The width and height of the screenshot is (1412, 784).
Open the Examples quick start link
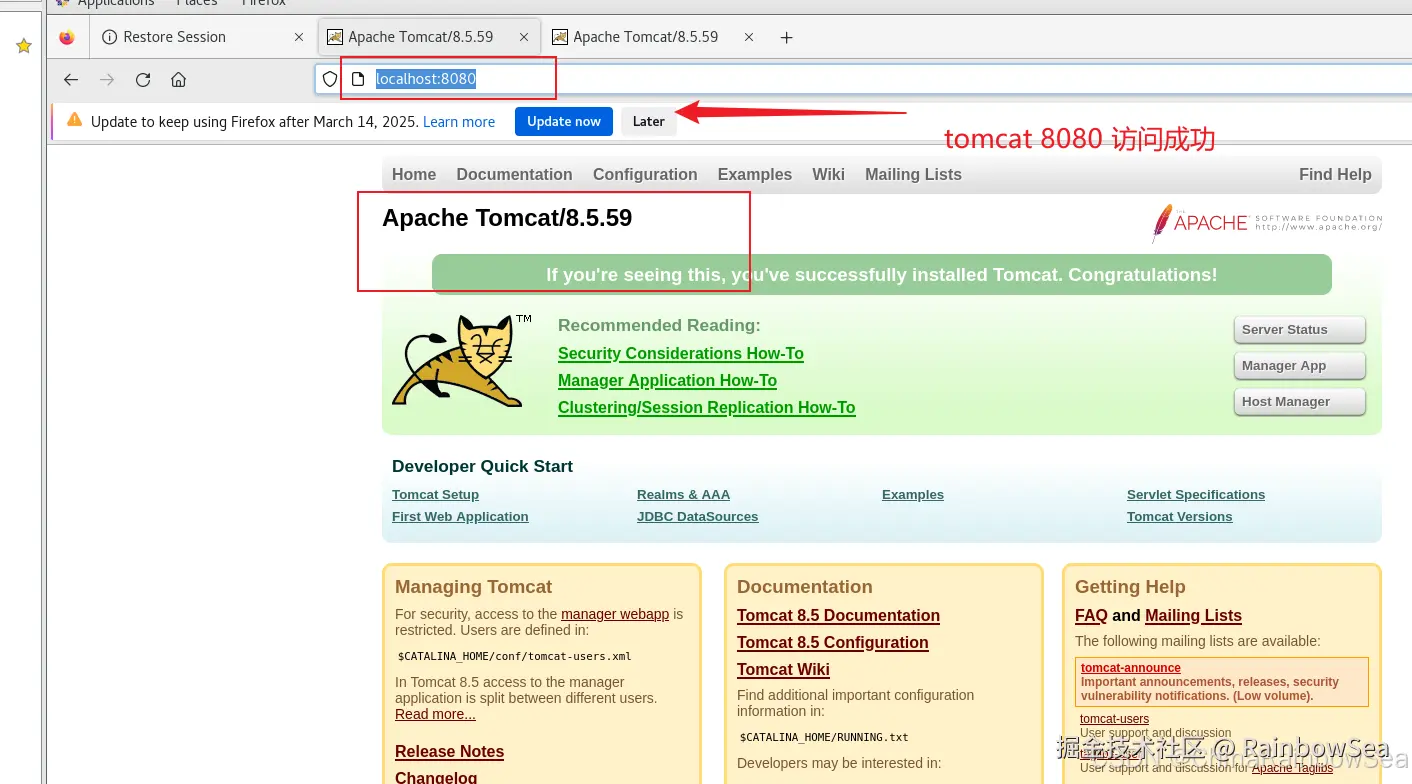[x=913, y=495]
